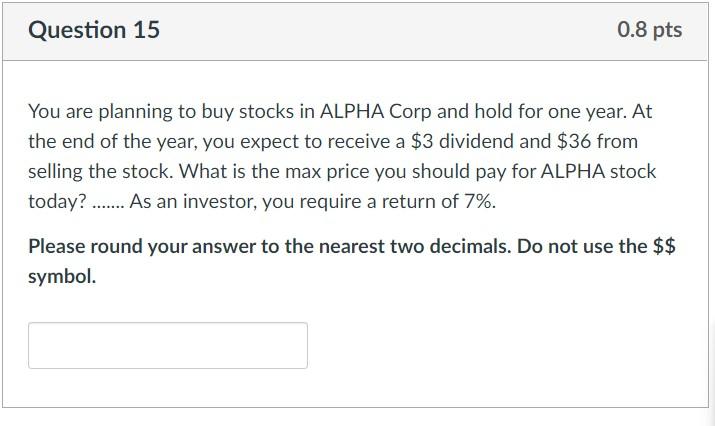Click the word today? in the question
This screenshot has height=426, width=715.
tap(57, 201)
